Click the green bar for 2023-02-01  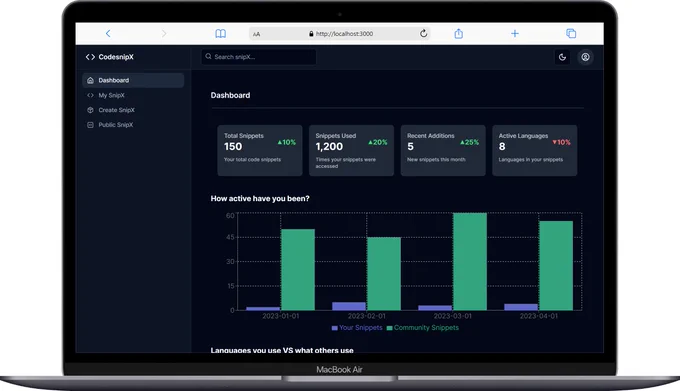384,274
